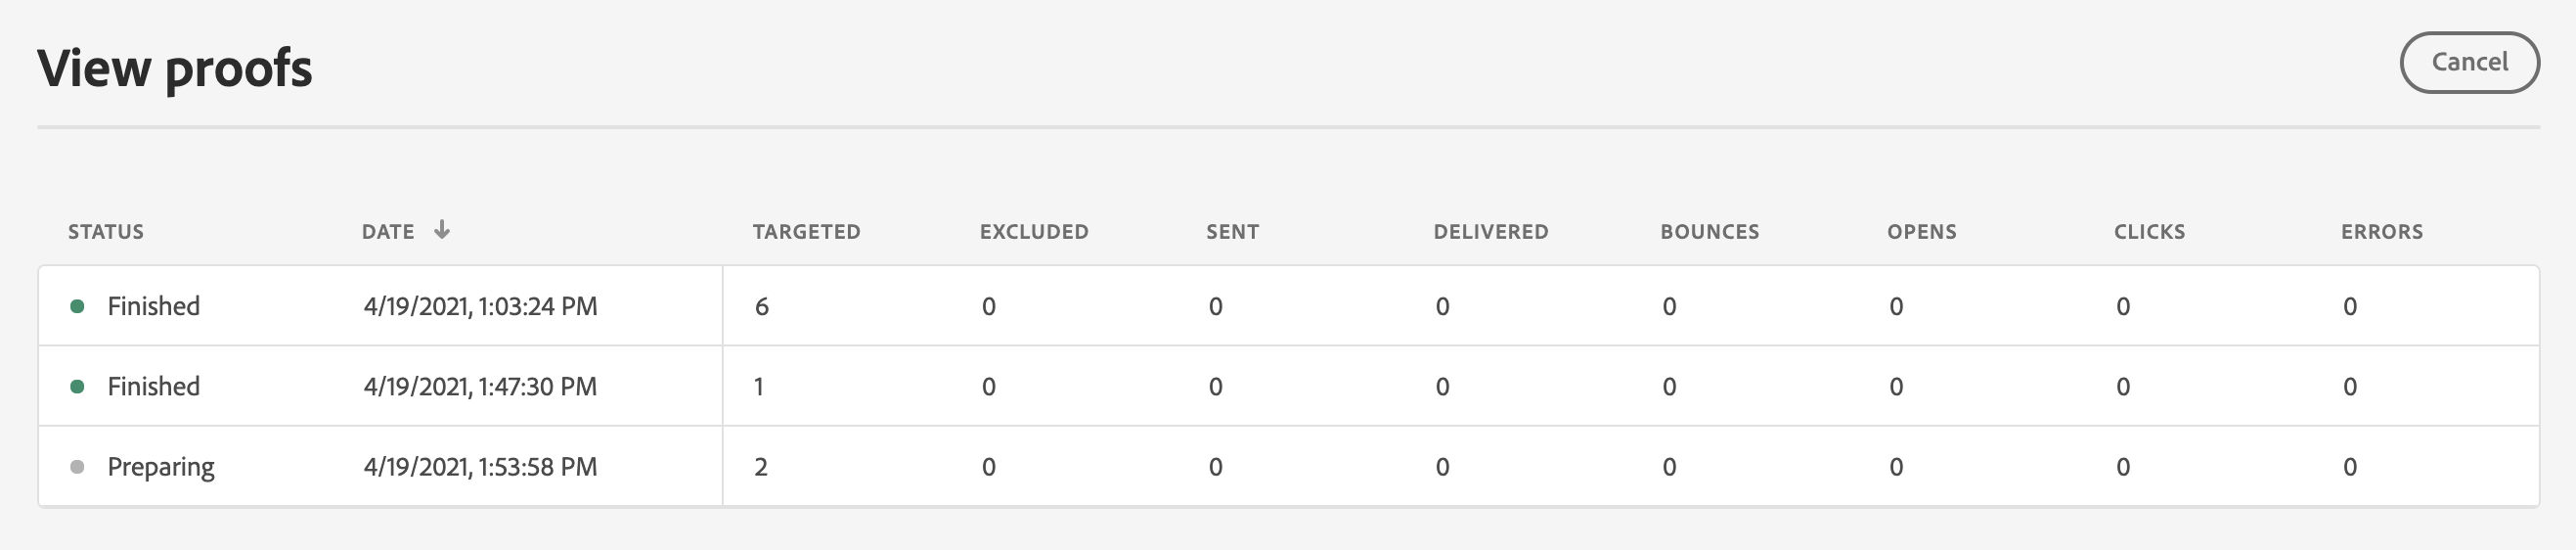The image size is (2576, 550).
Task: Click the green status dot for 1:03:24 PM proof
Action: pos(77,306)
